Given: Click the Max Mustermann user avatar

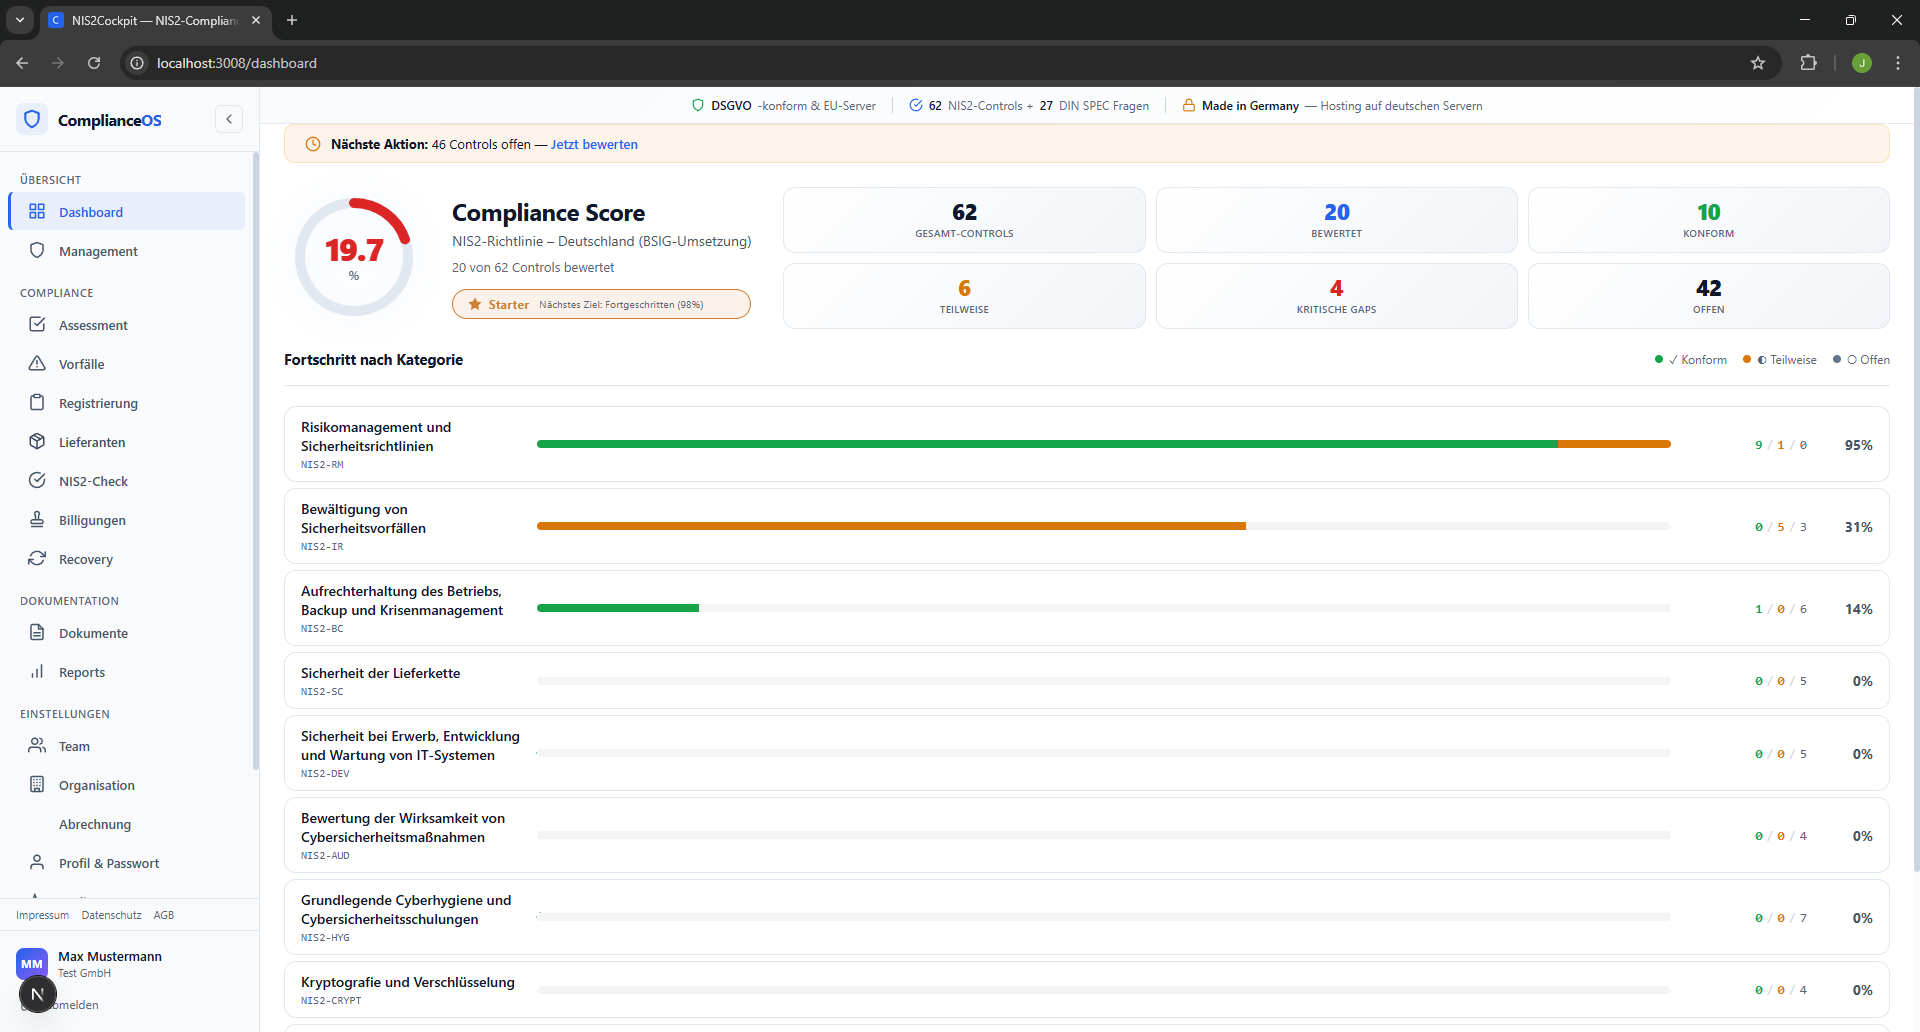Looking at the screenshot, I should tap(32, 964).
